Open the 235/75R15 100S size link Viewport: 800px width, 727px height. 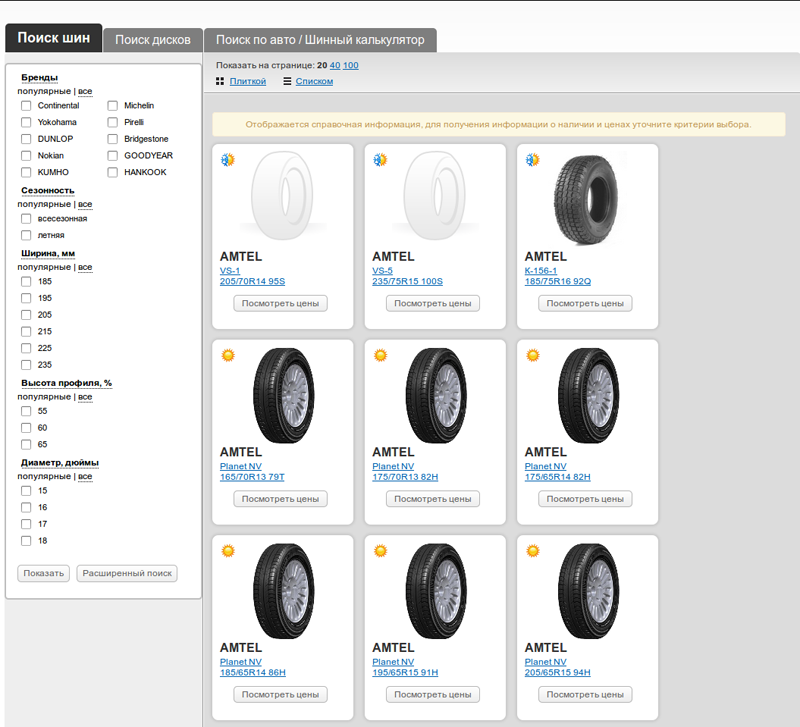pos(407,281)
